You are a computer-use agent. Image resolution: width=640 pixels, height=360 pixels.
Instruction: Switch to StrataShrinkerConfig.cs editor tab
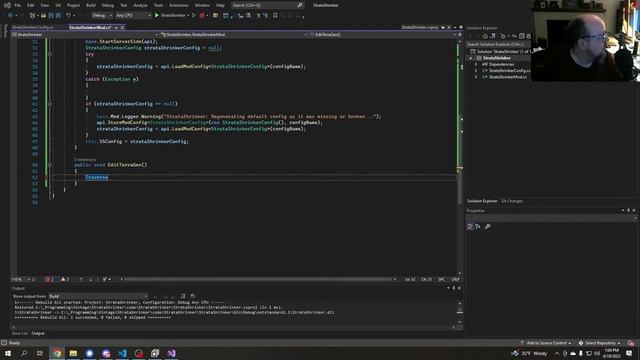point(33,27)
